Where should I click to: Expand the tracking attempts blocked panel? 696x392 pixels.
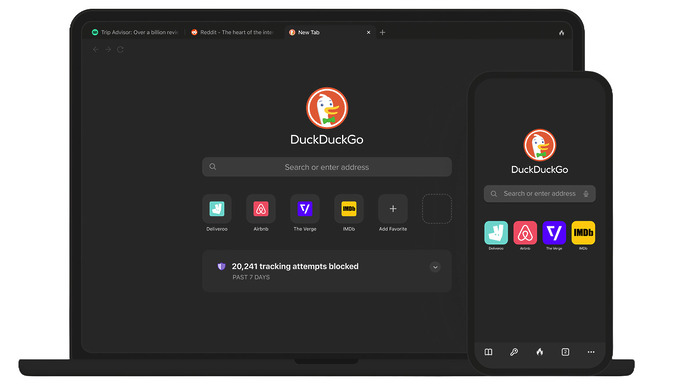pos(435,267)
